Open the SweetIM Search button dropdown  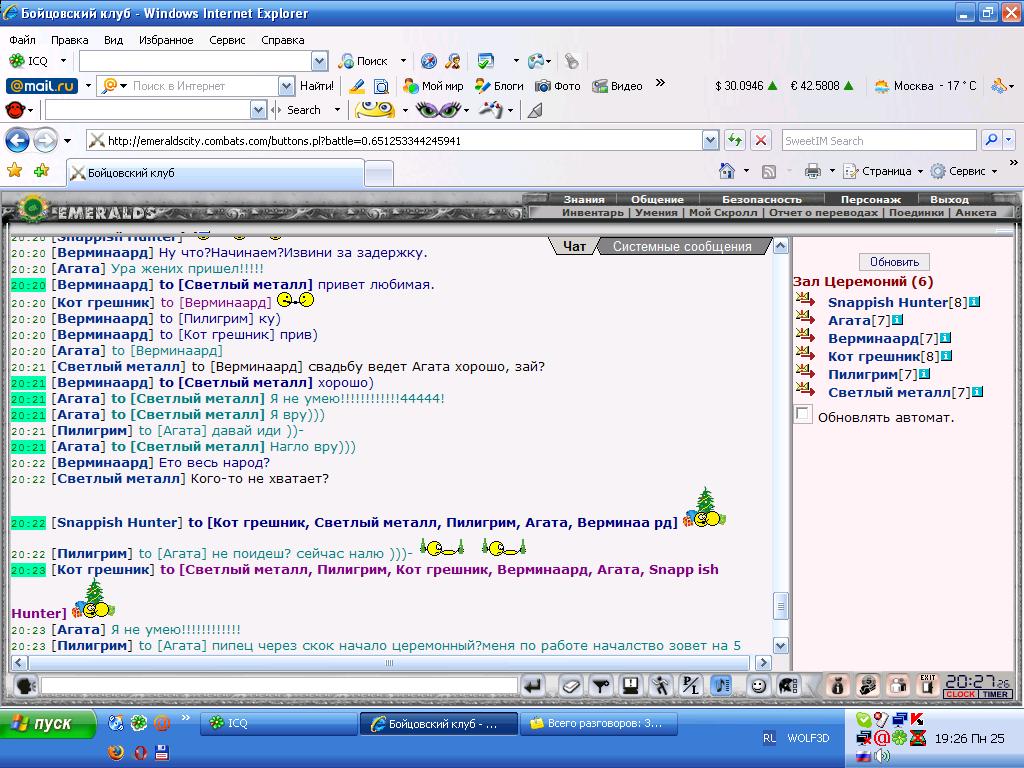click(338, 110)
